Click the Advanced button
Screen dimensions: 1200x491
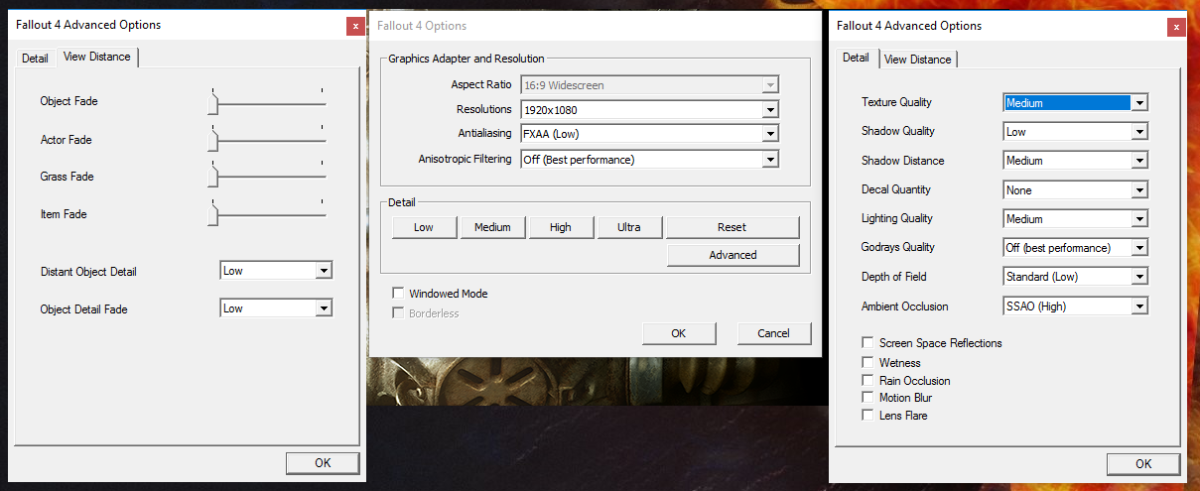point(733,255)
